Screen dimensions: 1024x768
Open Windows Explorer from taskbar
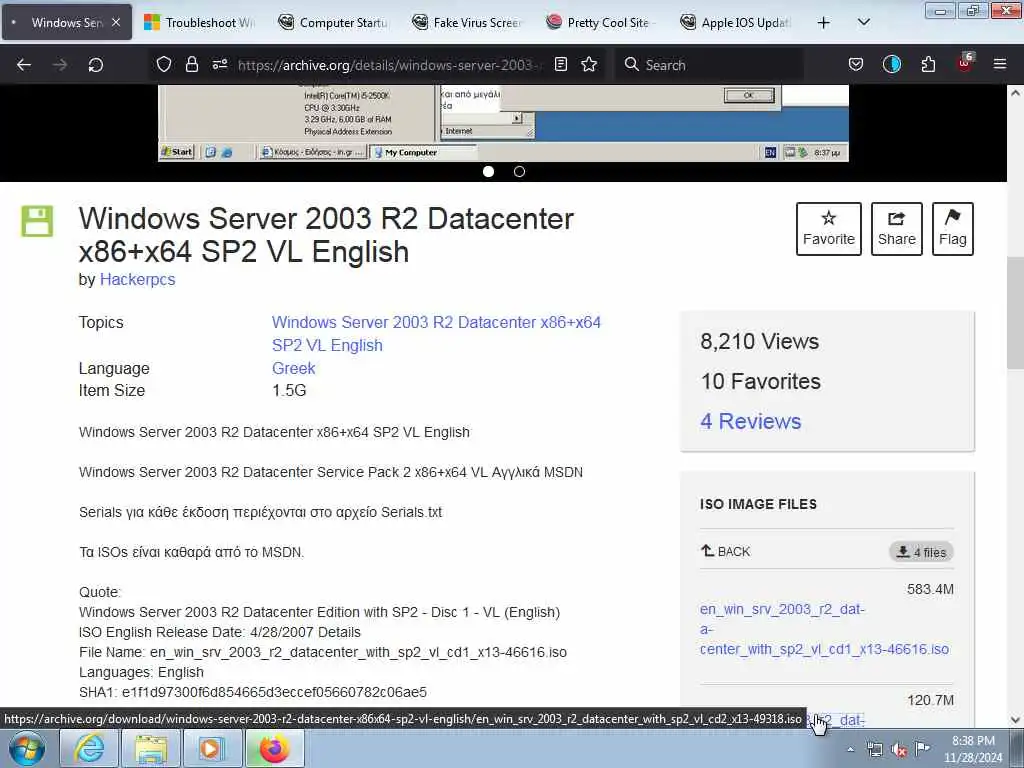point(151,748)
